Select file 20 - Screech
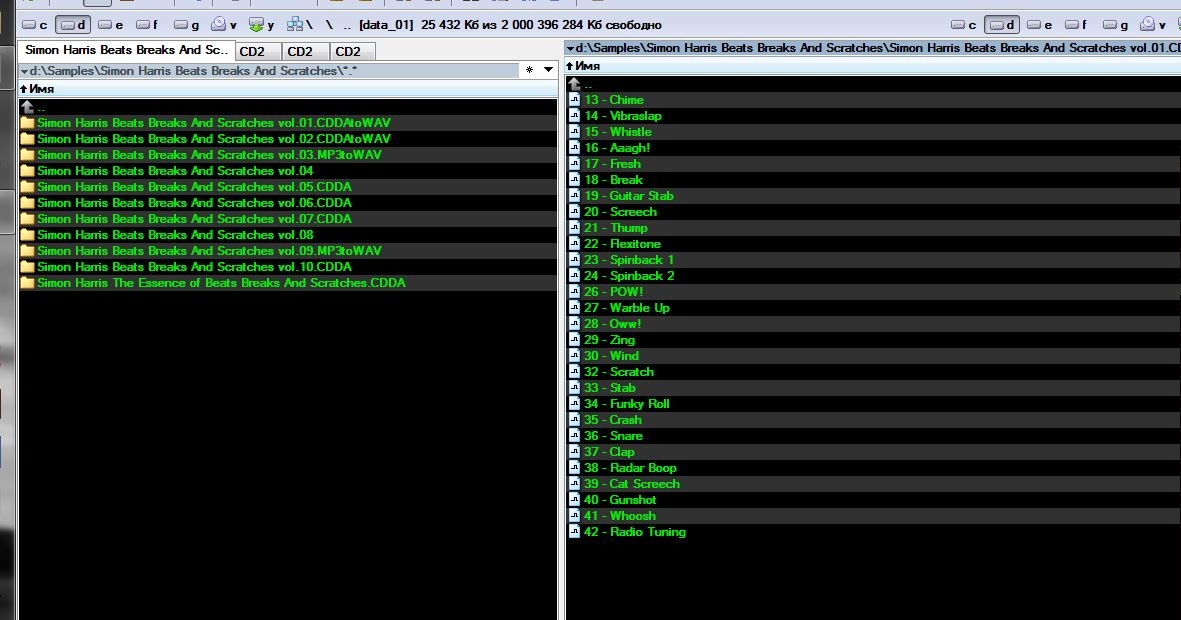Screen dimensions: 1181x620 [621, 212]
